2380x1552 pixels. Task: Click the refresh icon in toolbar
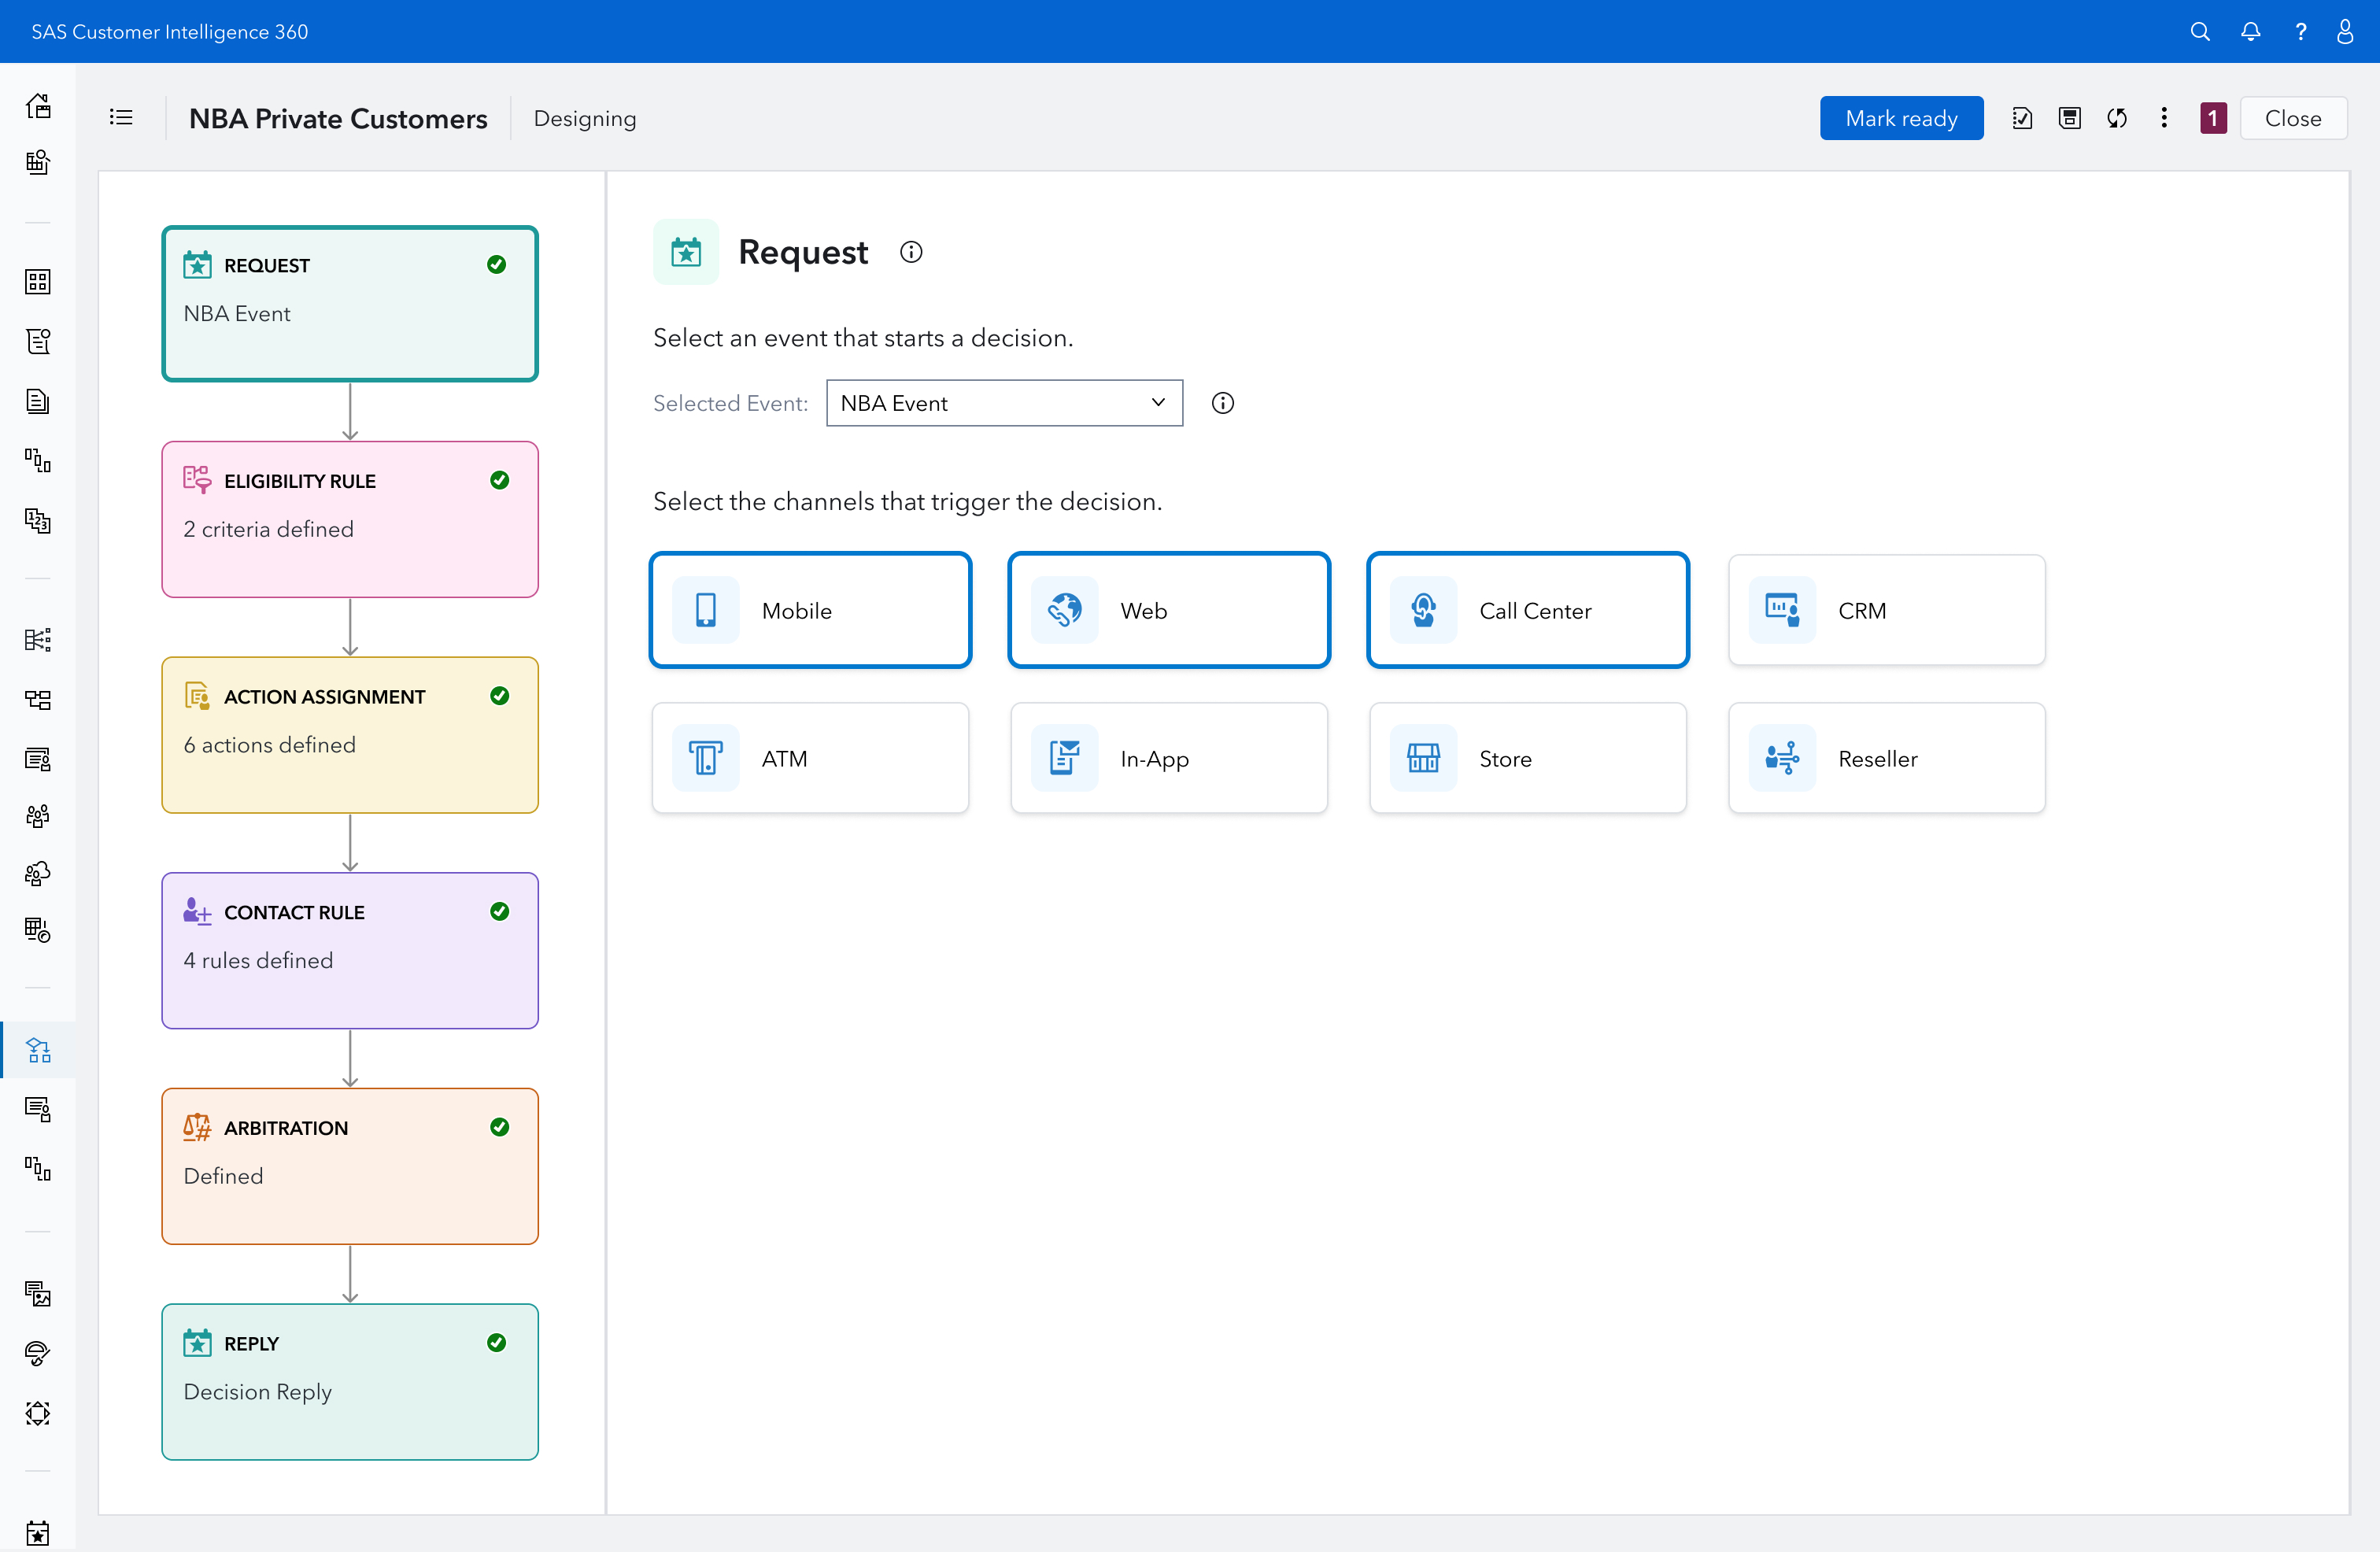tap(2117, 118)
